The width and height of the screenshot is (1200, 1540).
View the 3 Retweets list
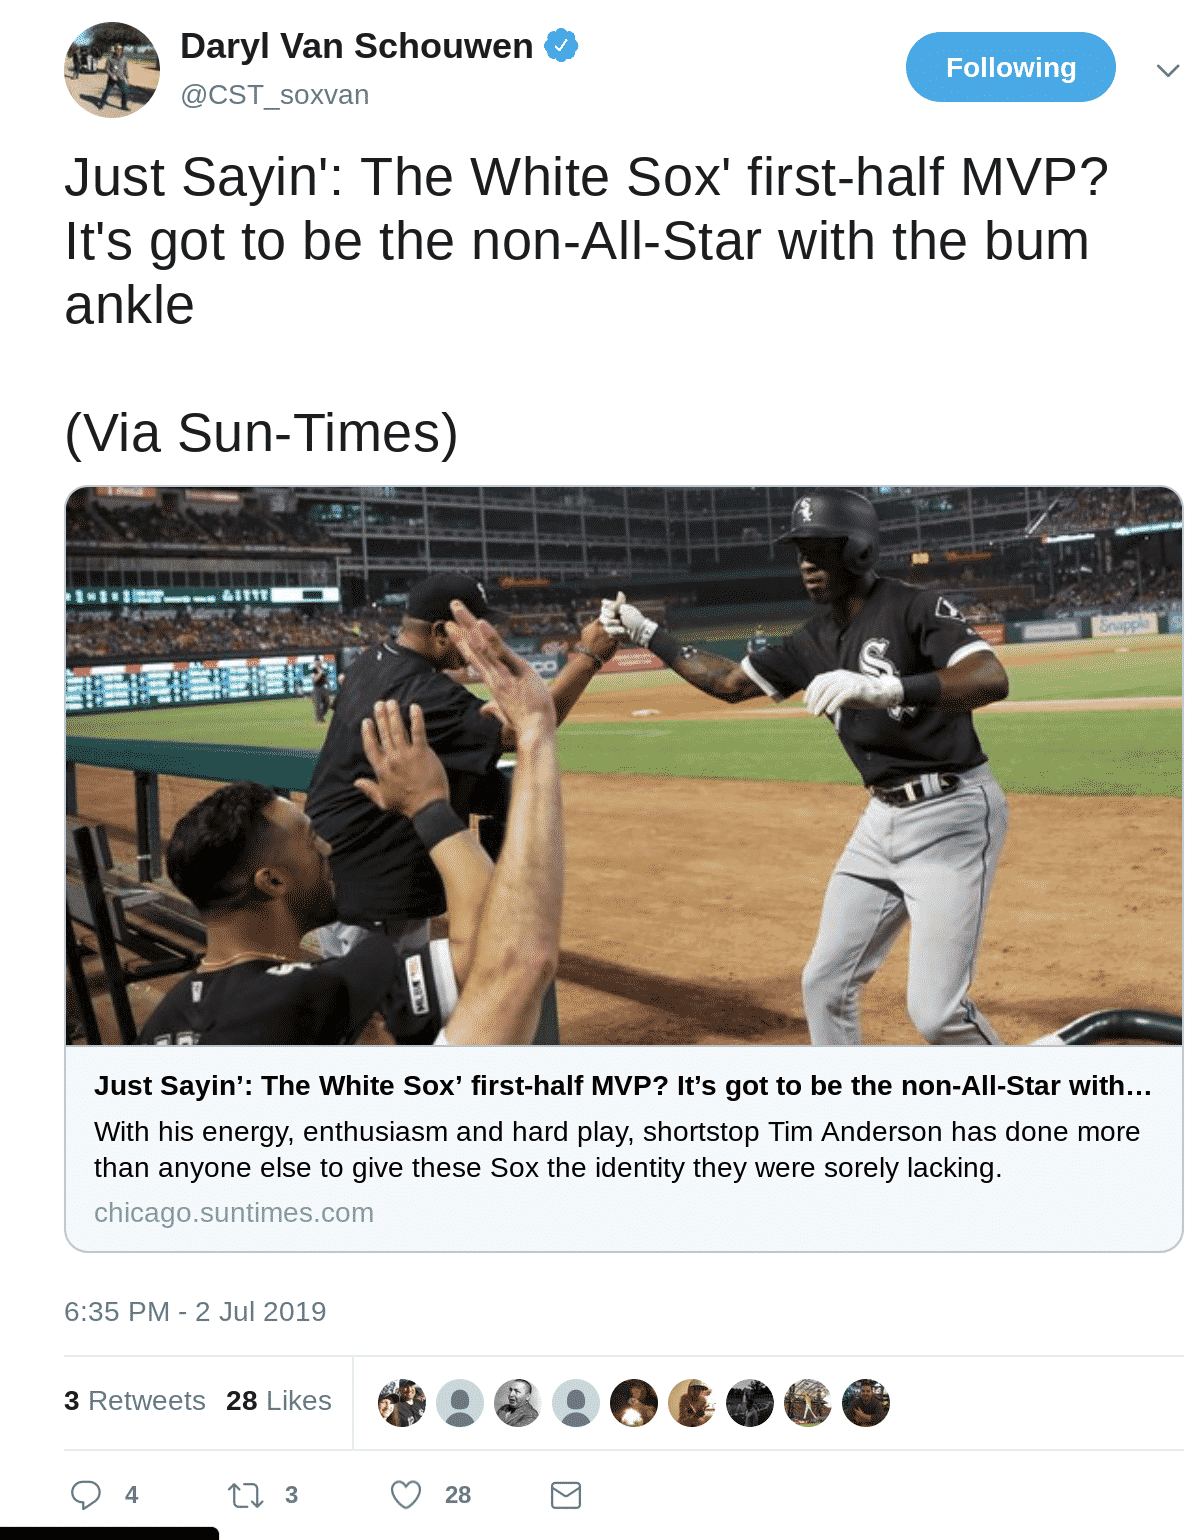[134, 1401]
